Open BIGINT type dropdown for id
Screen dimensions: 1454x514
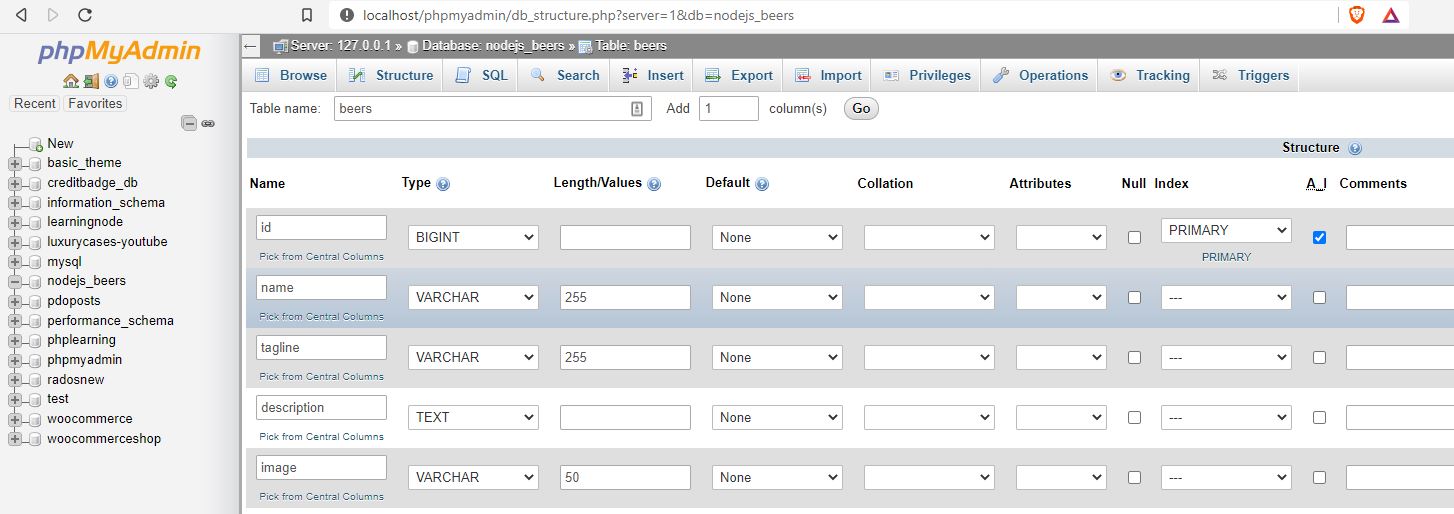(x=473, y=237)
